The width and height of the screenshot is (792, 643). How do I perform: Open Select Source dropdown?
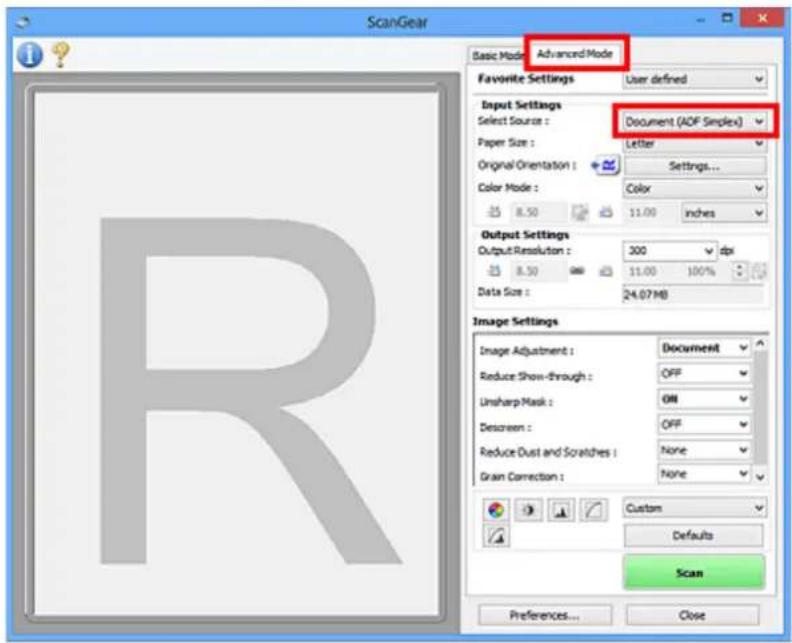[x=695, y=122]
